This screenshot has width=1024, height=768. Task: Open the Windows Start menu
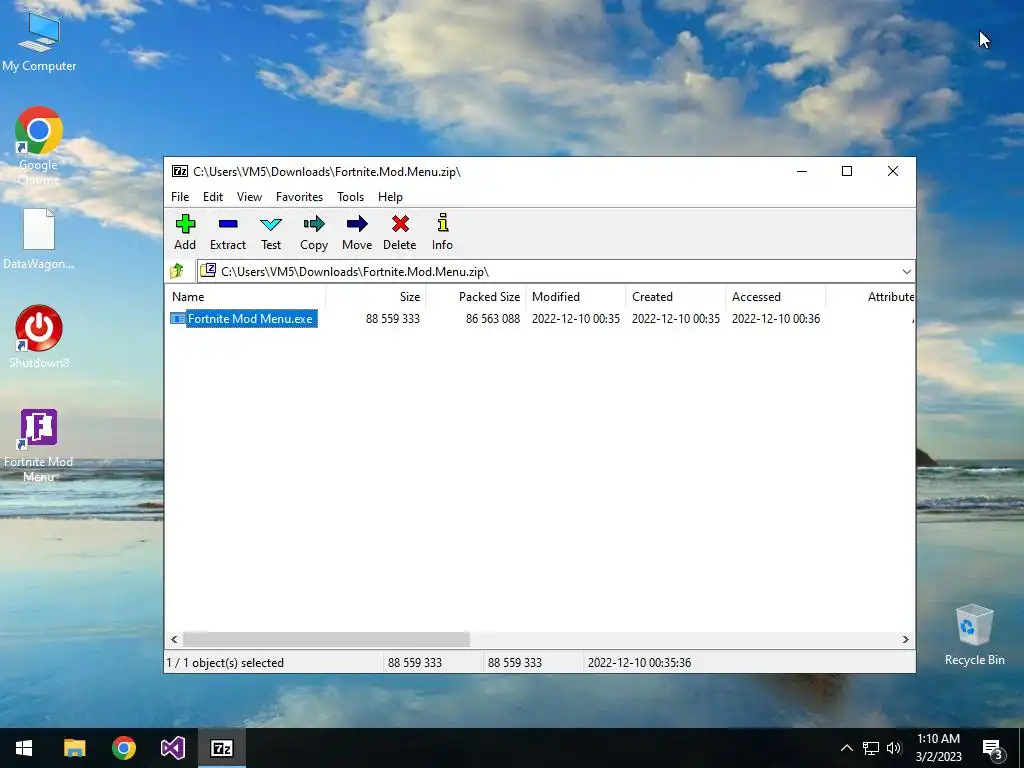[24, 748]
